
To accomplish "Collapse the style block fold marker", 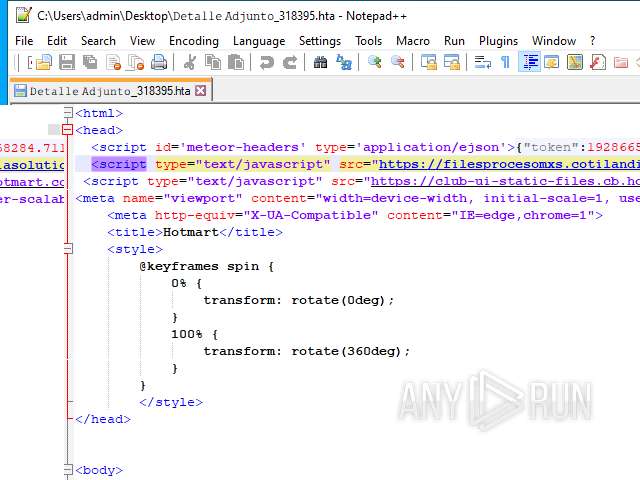I will click(x=68, y=249).
